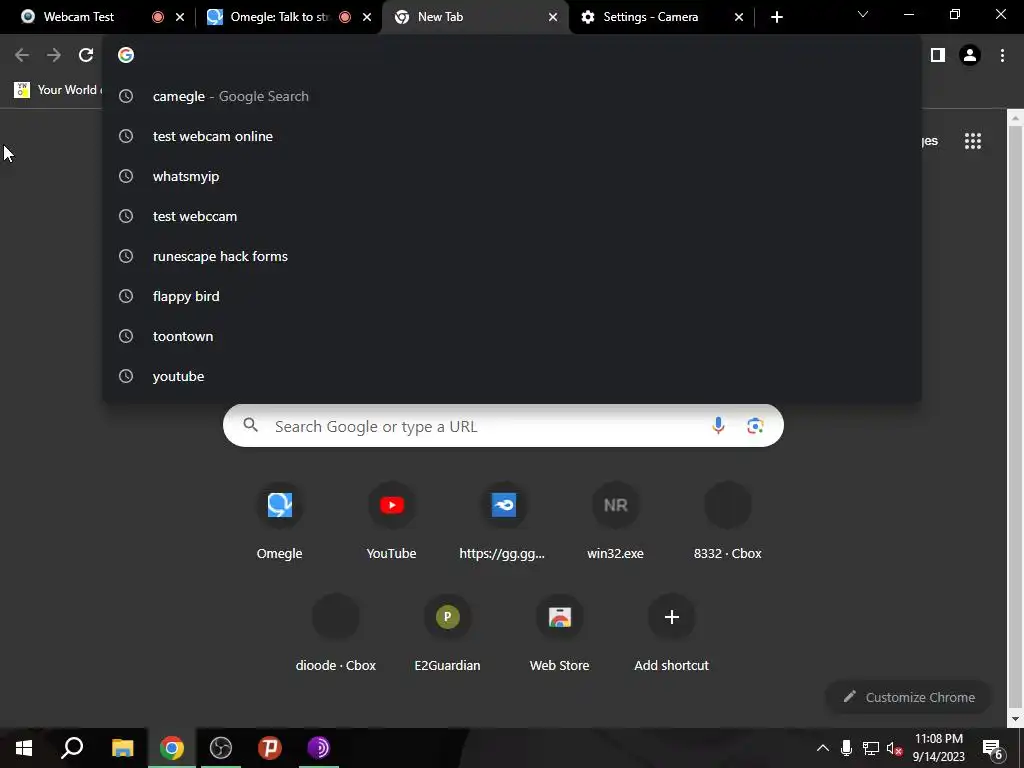Open taskbar search magnifier
The width and height of the screenshot is (1024, 768).
pyautogui.click(x=72, y=748)
